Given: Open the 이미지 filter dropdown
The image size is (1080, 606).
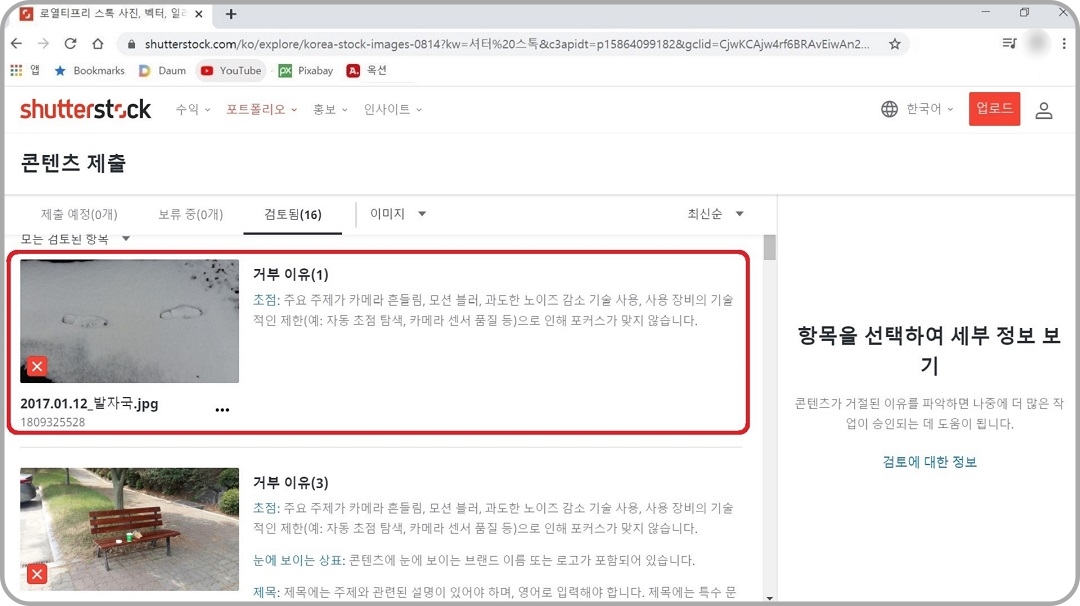Looking at the screenshot, I should pyautogui.click(x=395, y=213).
